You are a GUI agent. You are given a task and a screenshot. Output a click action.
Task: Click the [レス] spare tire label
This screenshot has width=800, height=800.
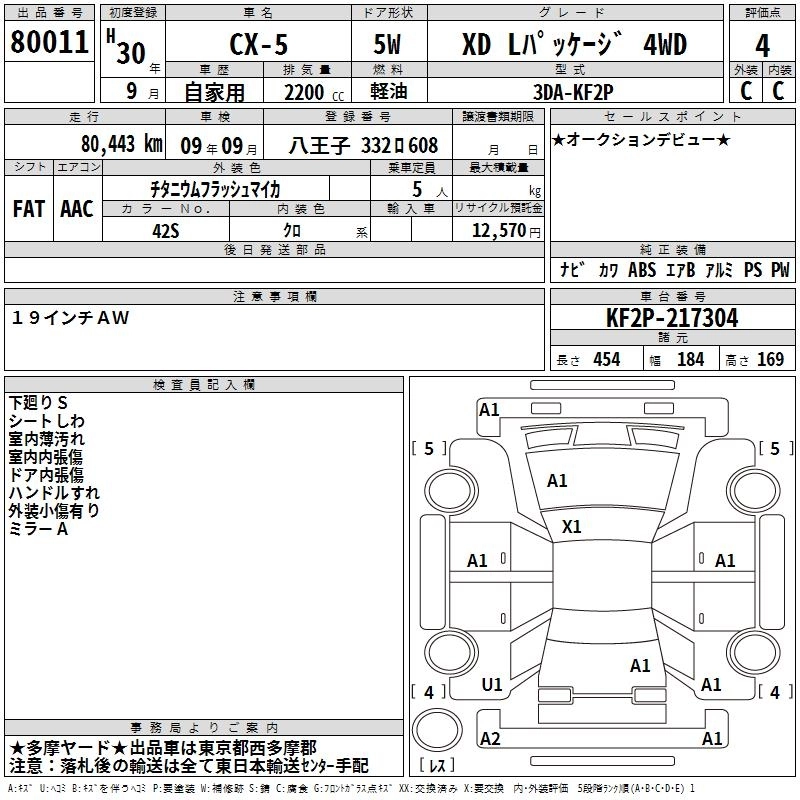pyautogui.click(x=437, y=764)
